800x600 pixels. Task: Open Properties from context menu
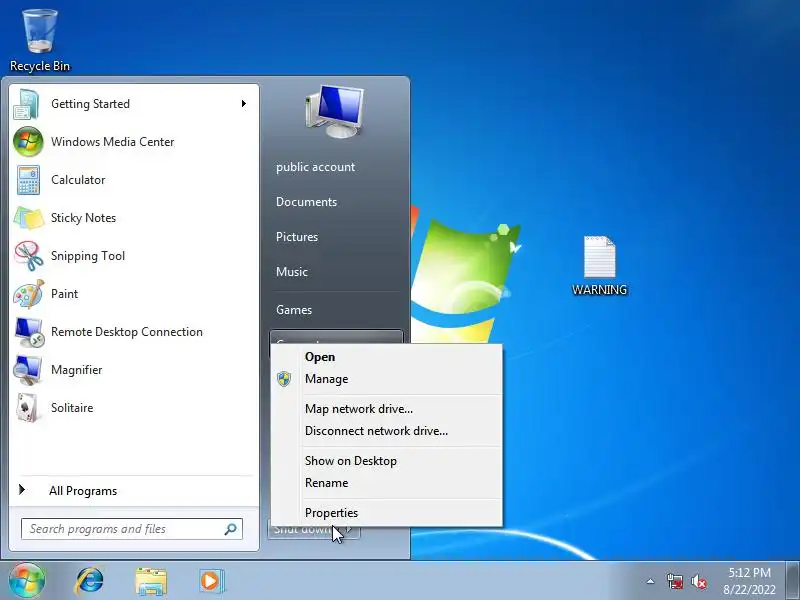(387, 513)
